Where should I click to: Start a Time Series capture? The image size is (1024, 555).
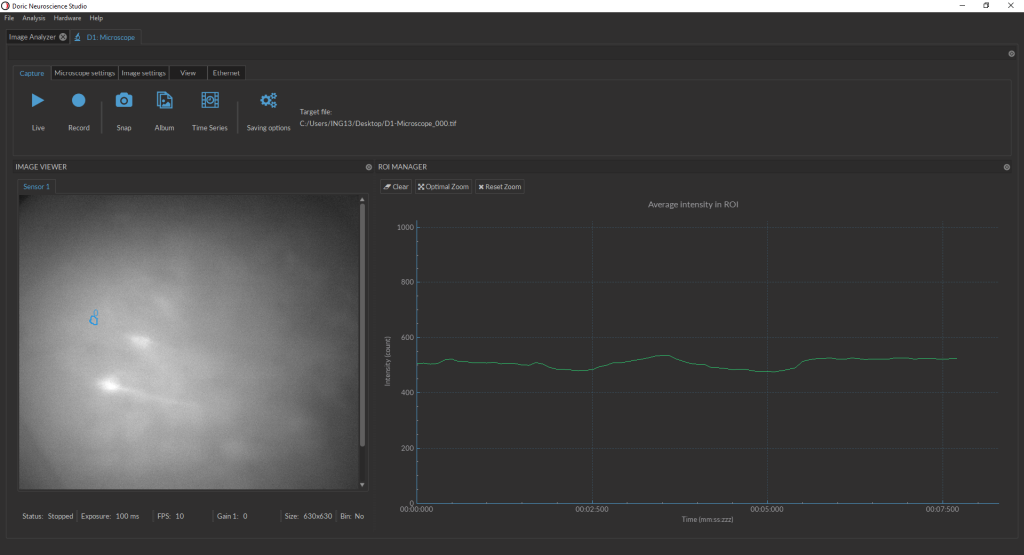[210, 101]
